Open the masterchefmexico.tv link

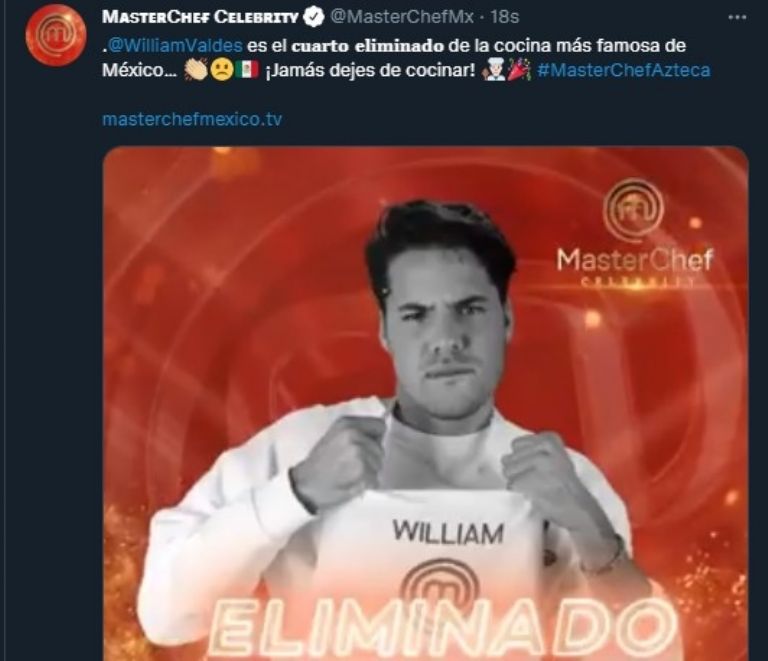[192, 119]
